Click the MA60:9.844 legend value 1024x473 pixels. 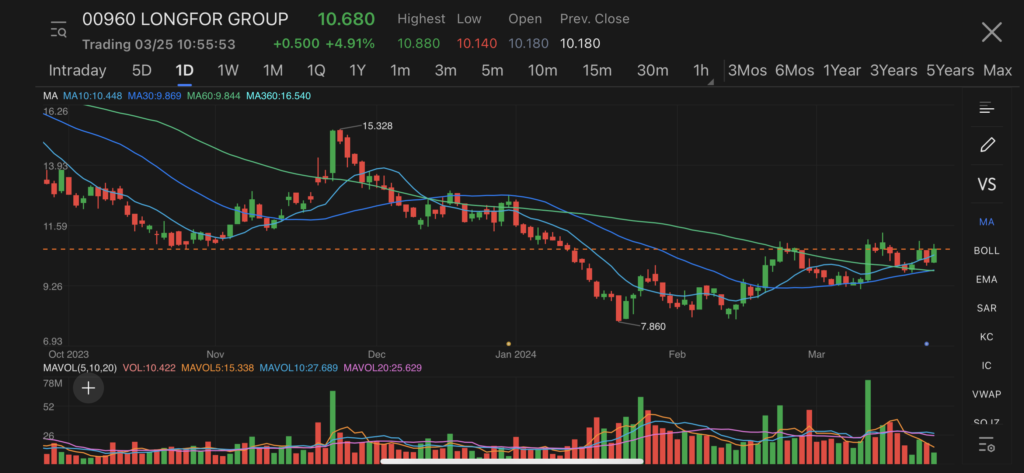tap(214, 96)
